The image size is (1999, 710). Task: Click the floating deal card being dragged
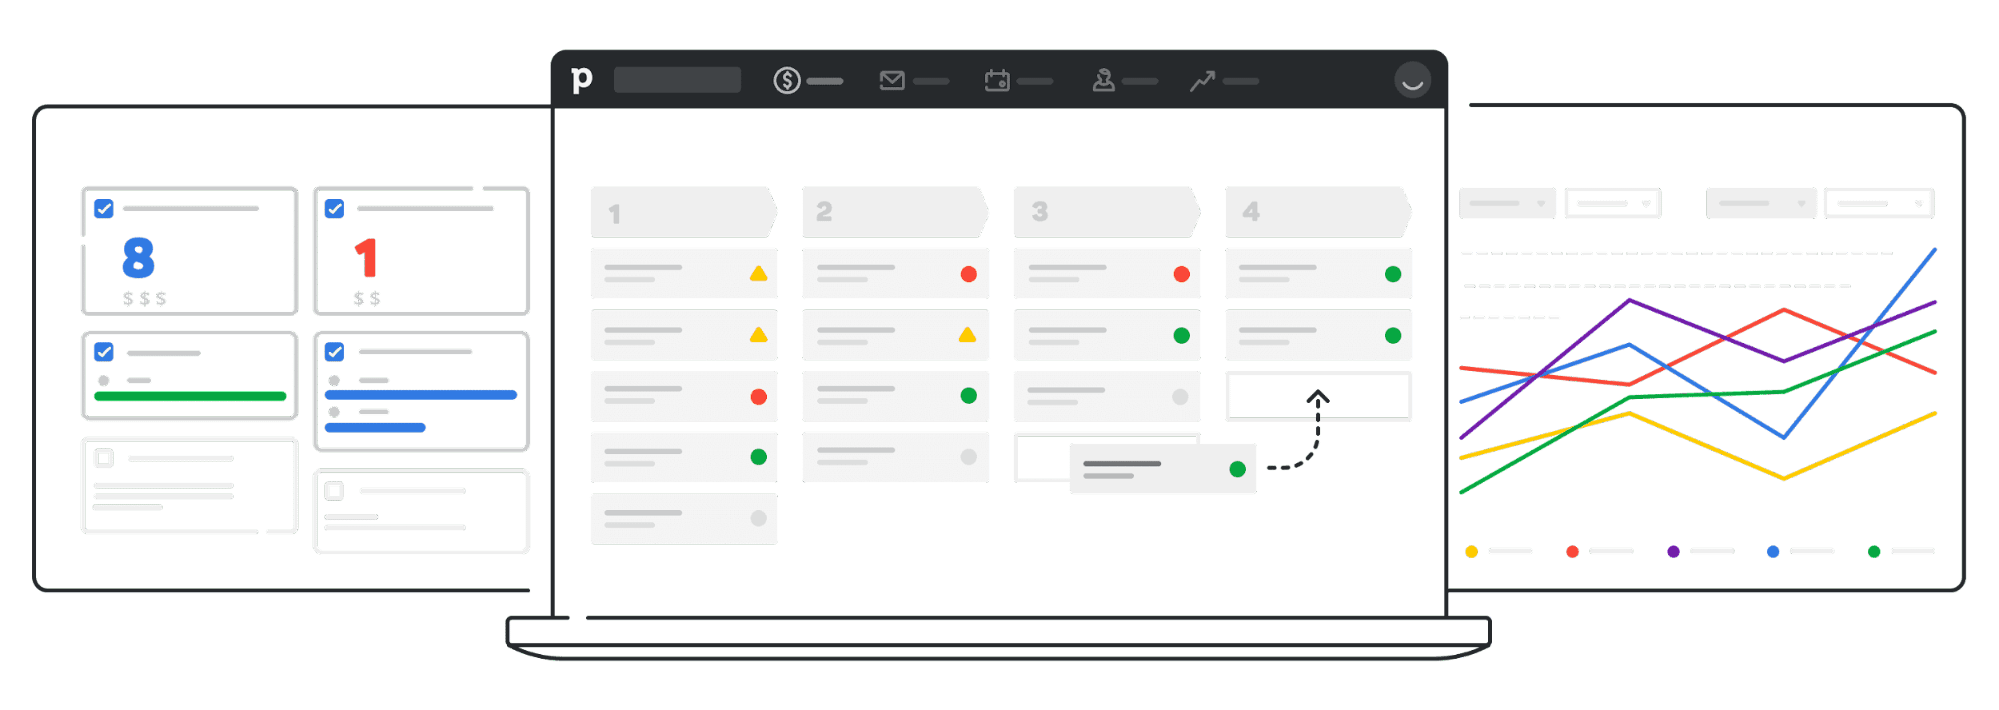coord(1162,469)
